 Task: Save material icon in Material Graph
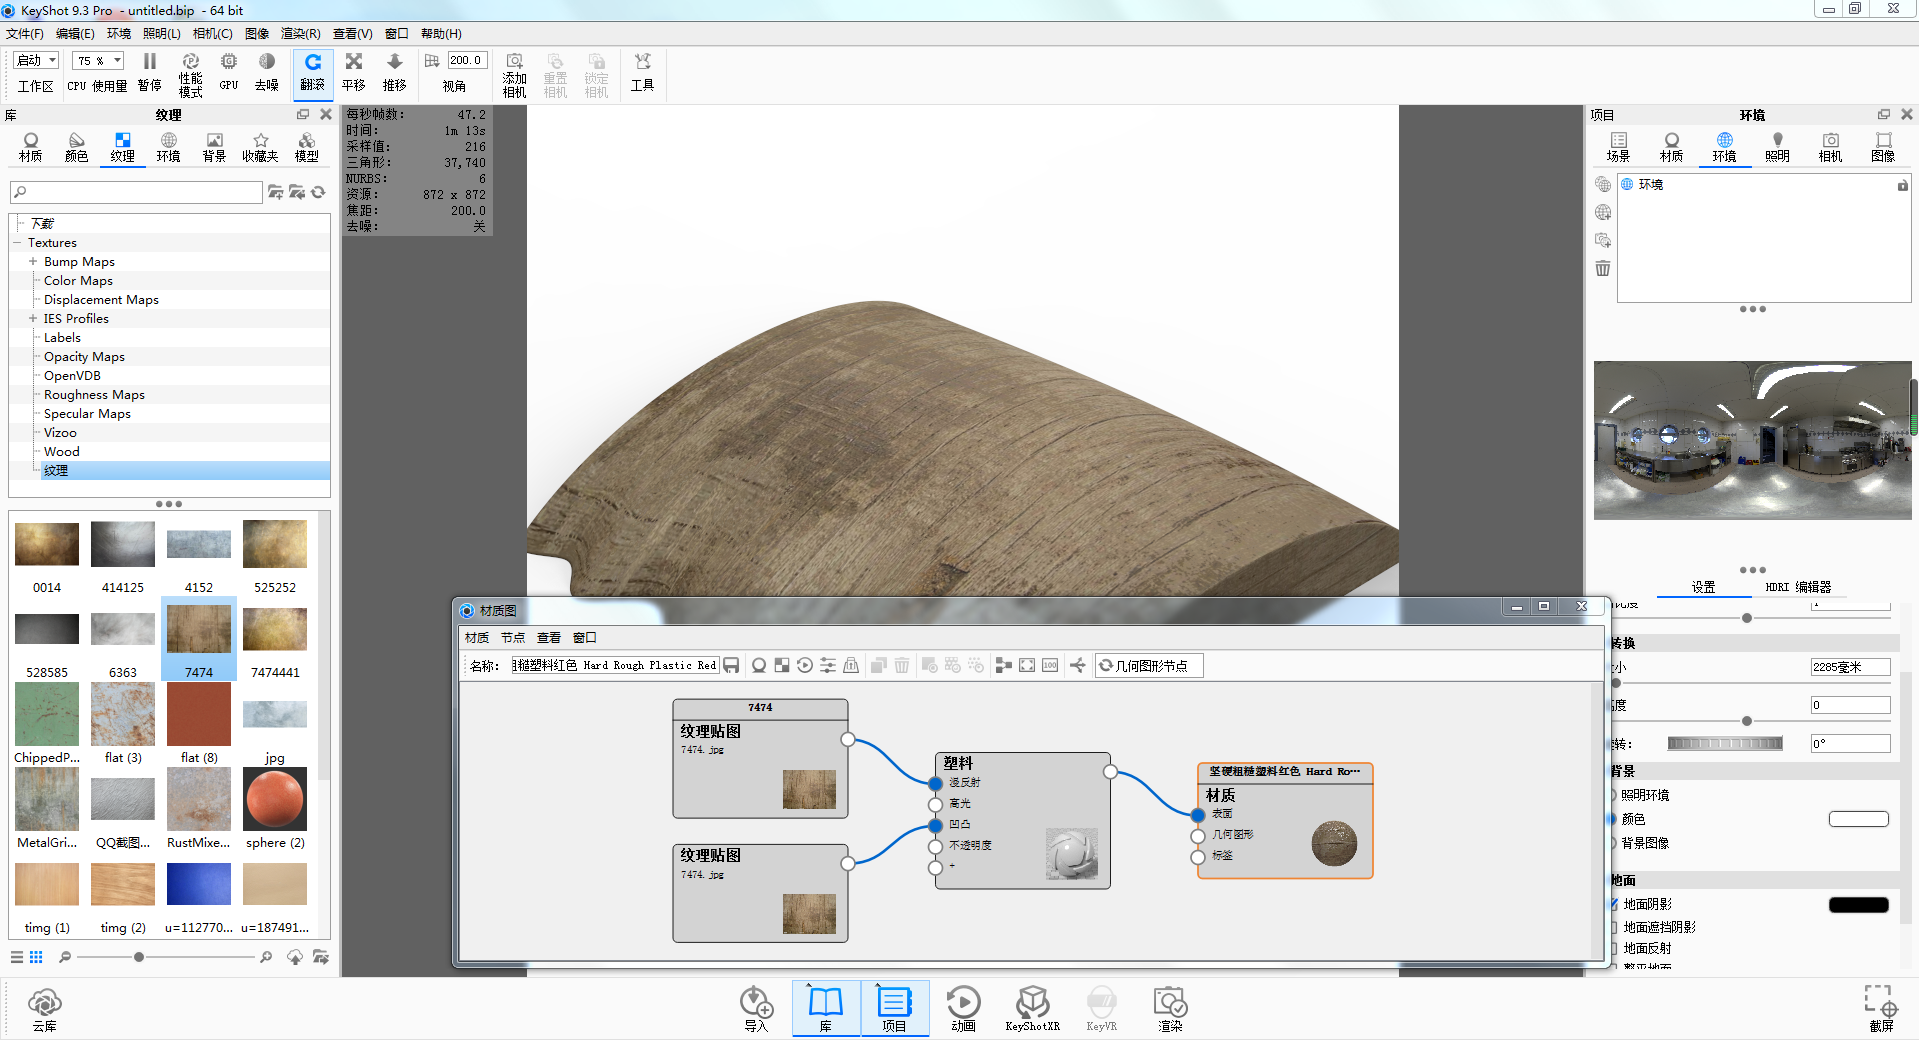(731, 665)
